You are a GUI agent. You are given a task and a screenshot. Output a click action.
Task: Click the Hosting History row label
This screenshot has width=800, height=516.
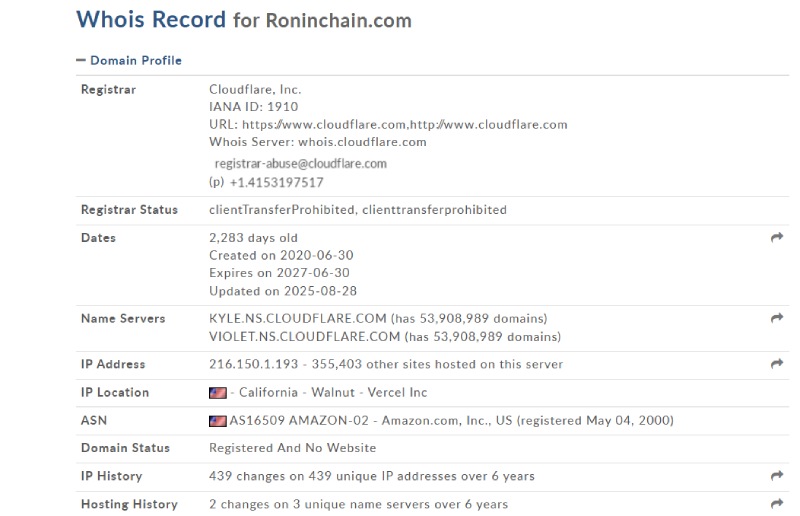coord(130,504)
